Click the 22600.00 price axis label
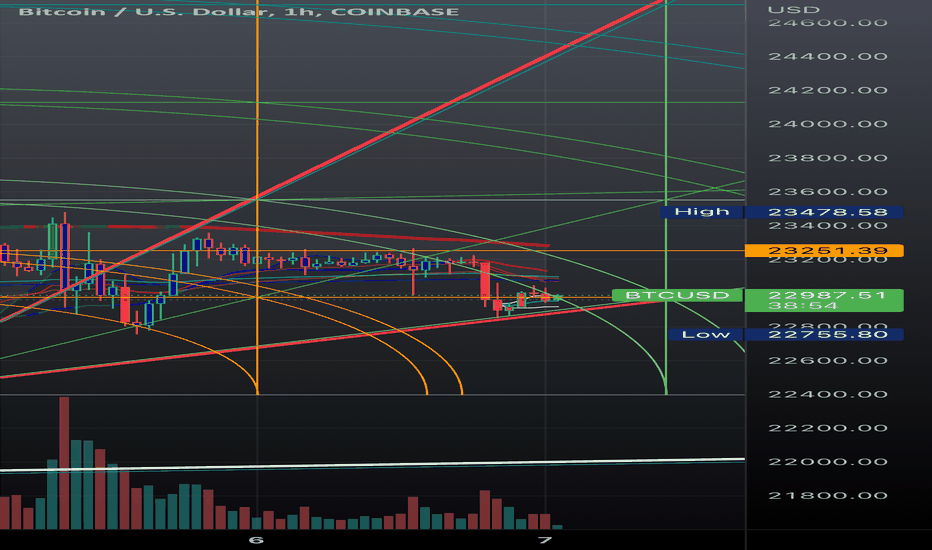 coord(828,361)
